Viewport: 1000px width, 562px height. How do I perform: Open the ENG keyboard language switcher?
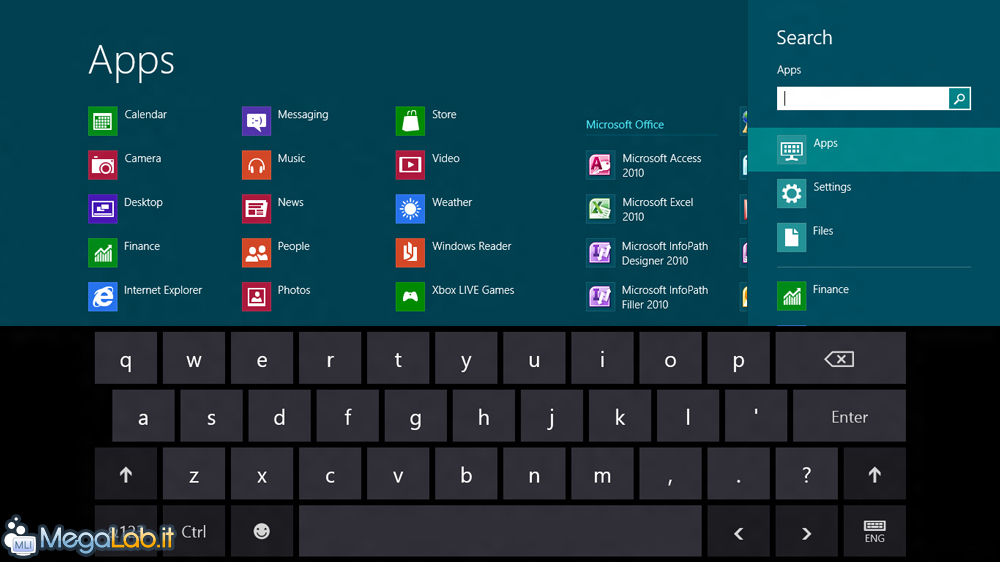(874, 531)
